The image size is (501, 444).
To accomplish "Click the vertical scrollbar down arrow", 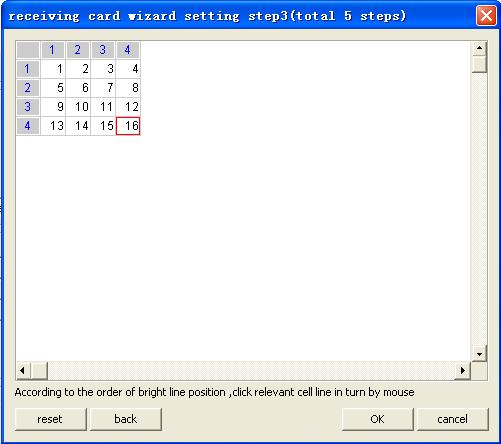I will (479, 354).
